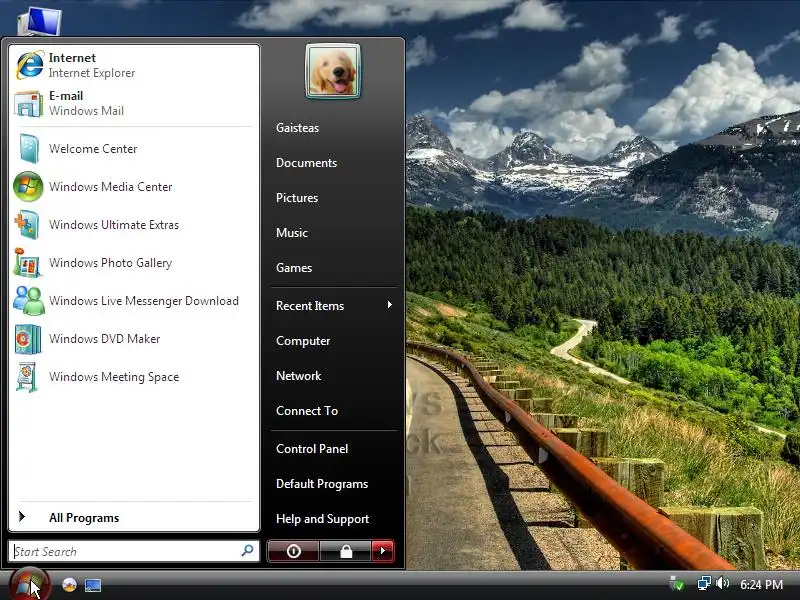Open the first Quick Launch taskbar icon
The height and width of the screenshot is (600, 800).
point(69,585)
